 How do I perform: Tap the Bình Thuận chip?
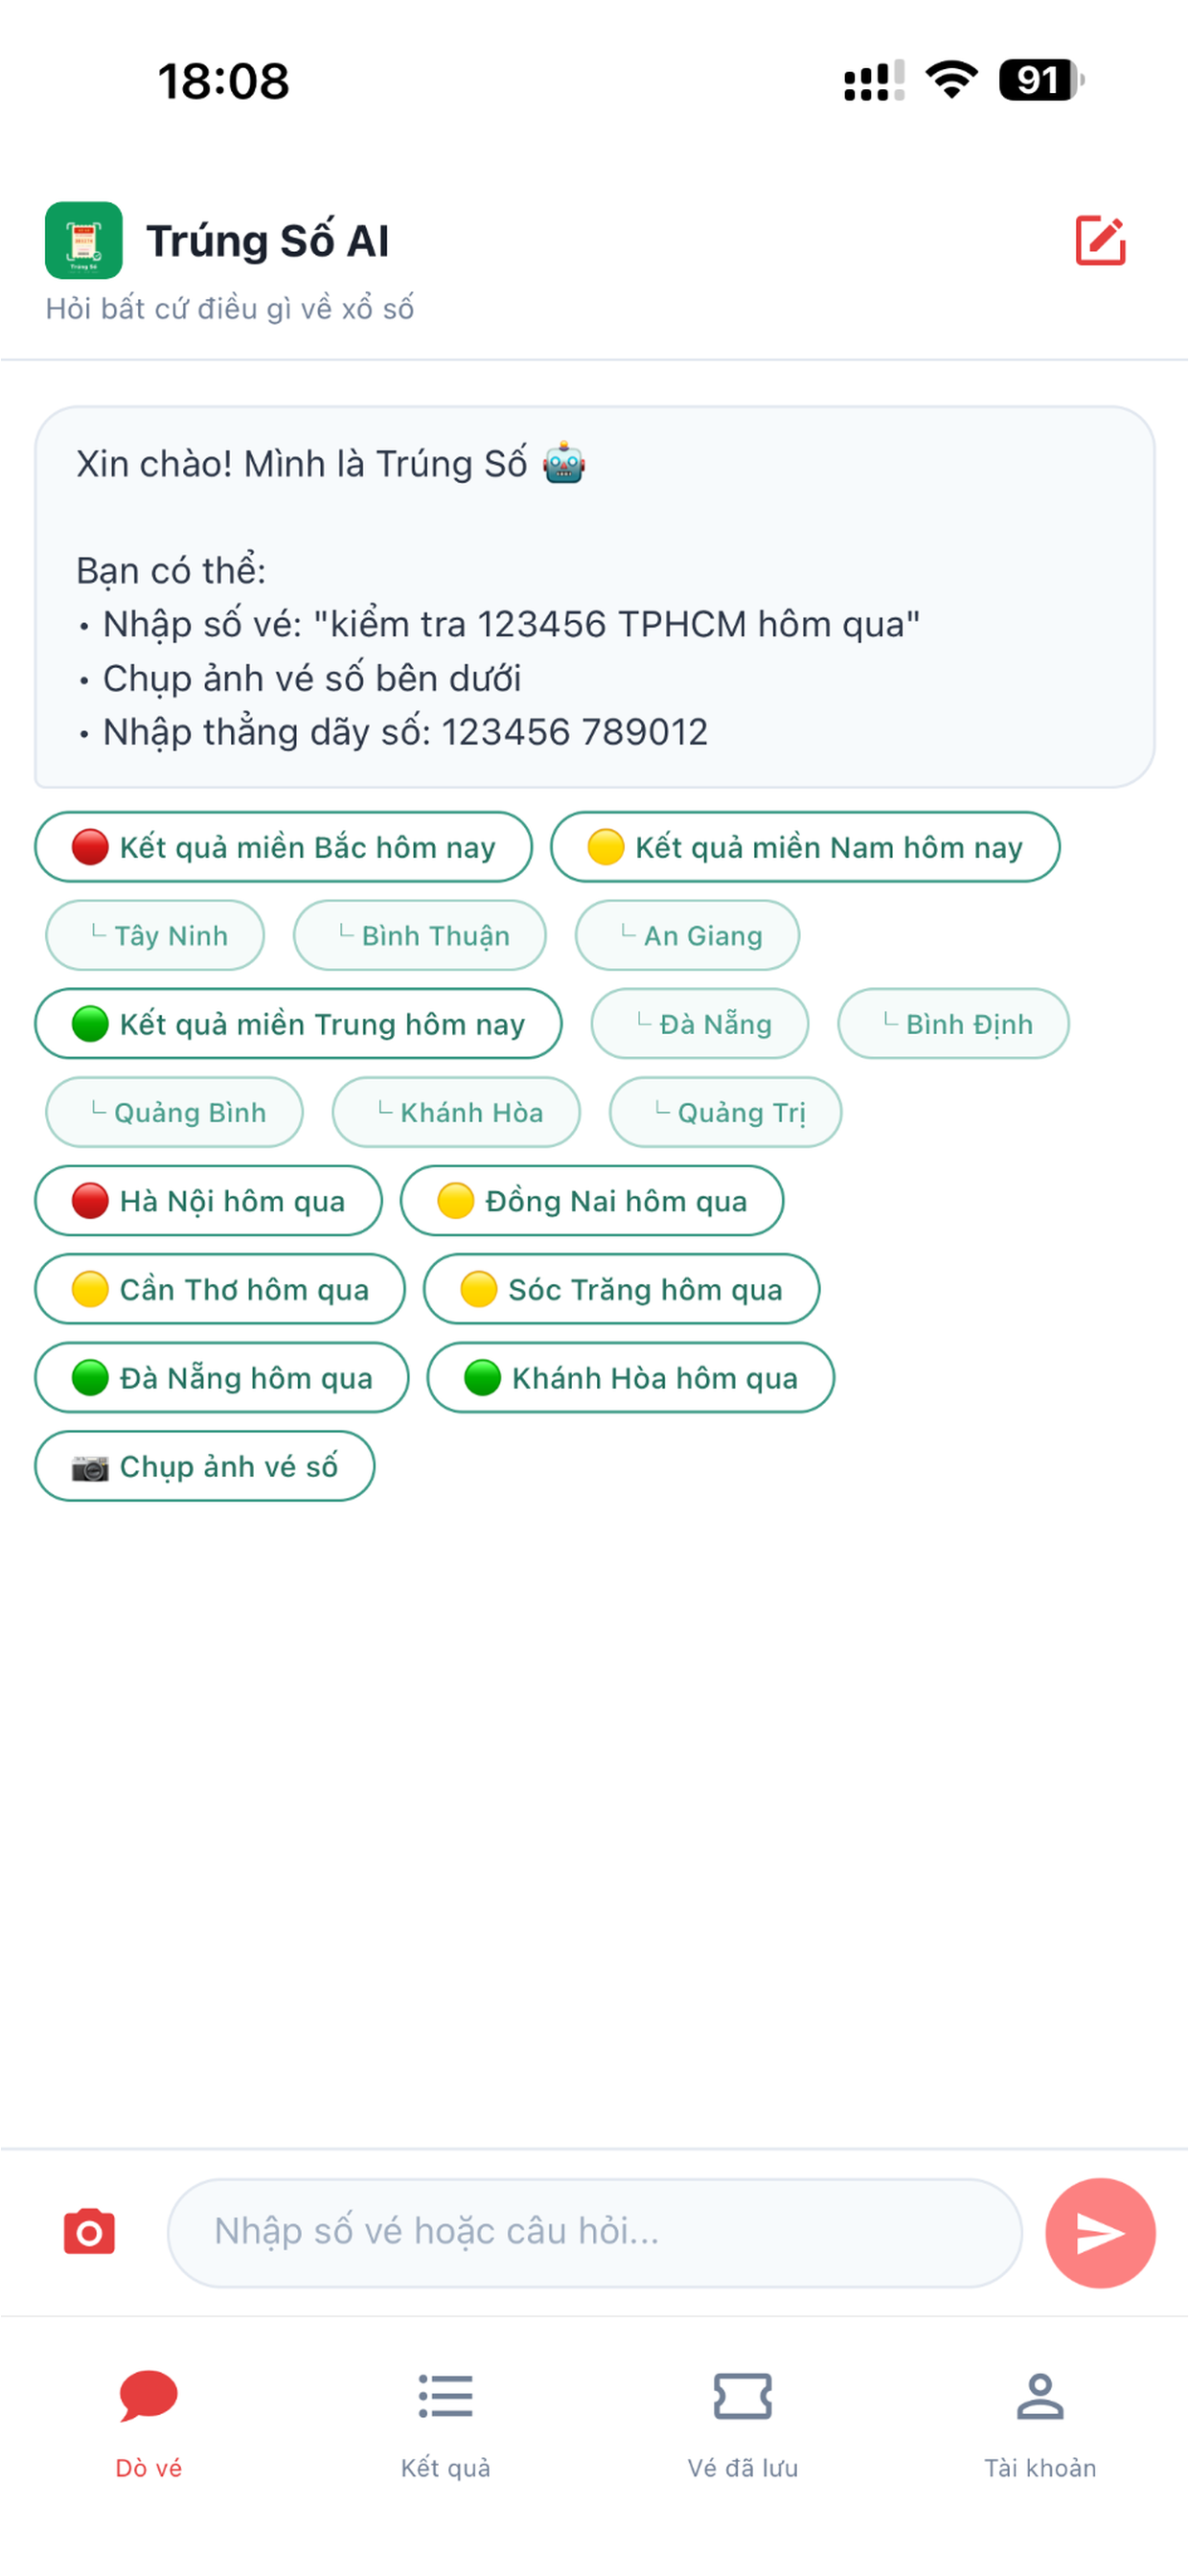[420, 936]
